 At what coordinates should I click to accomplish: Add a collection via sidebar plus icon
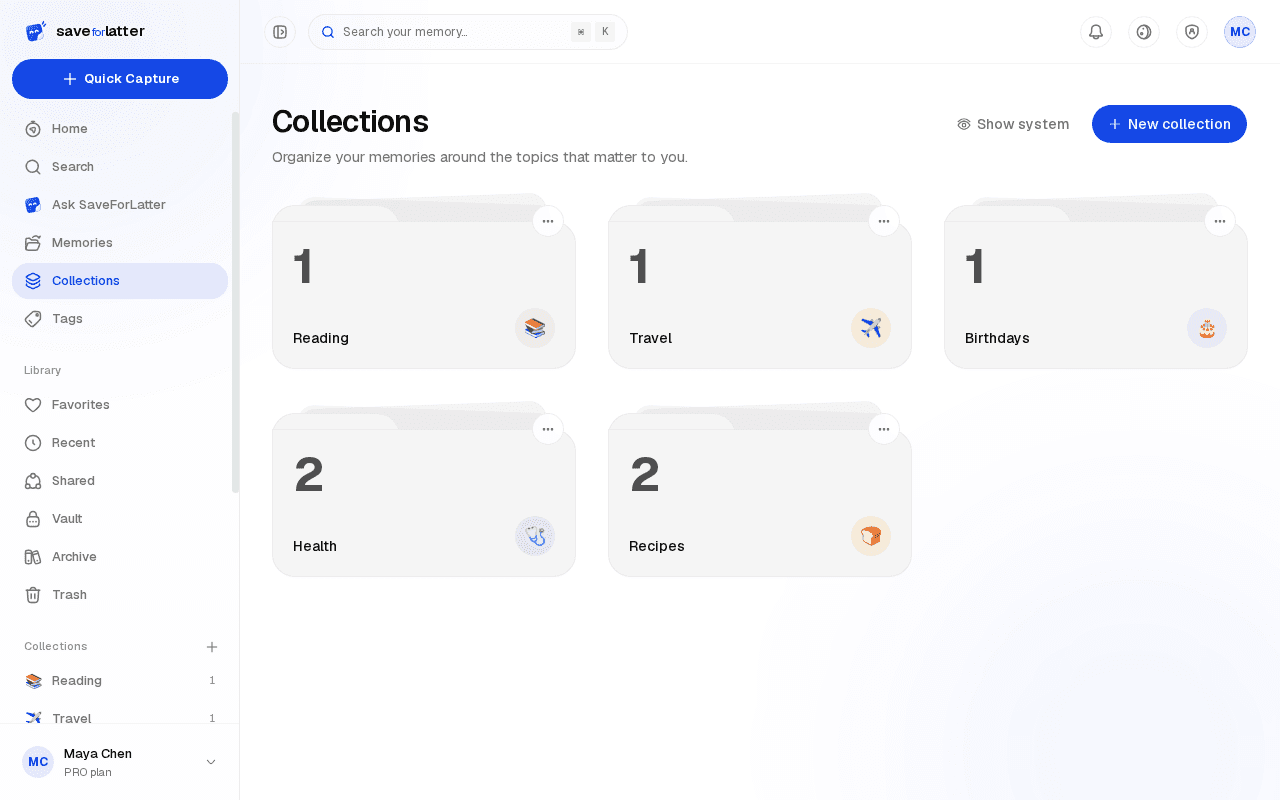(212, 647)
